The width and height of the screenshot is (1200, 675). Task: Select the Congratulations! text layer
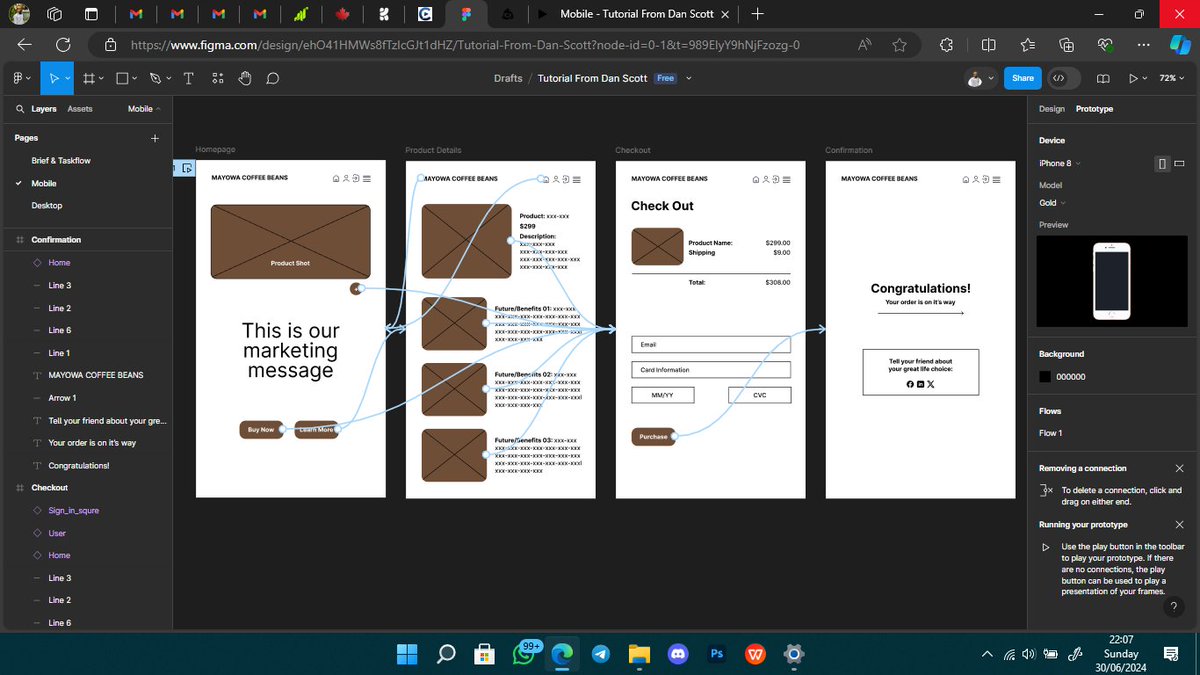[x=79, y=465]
